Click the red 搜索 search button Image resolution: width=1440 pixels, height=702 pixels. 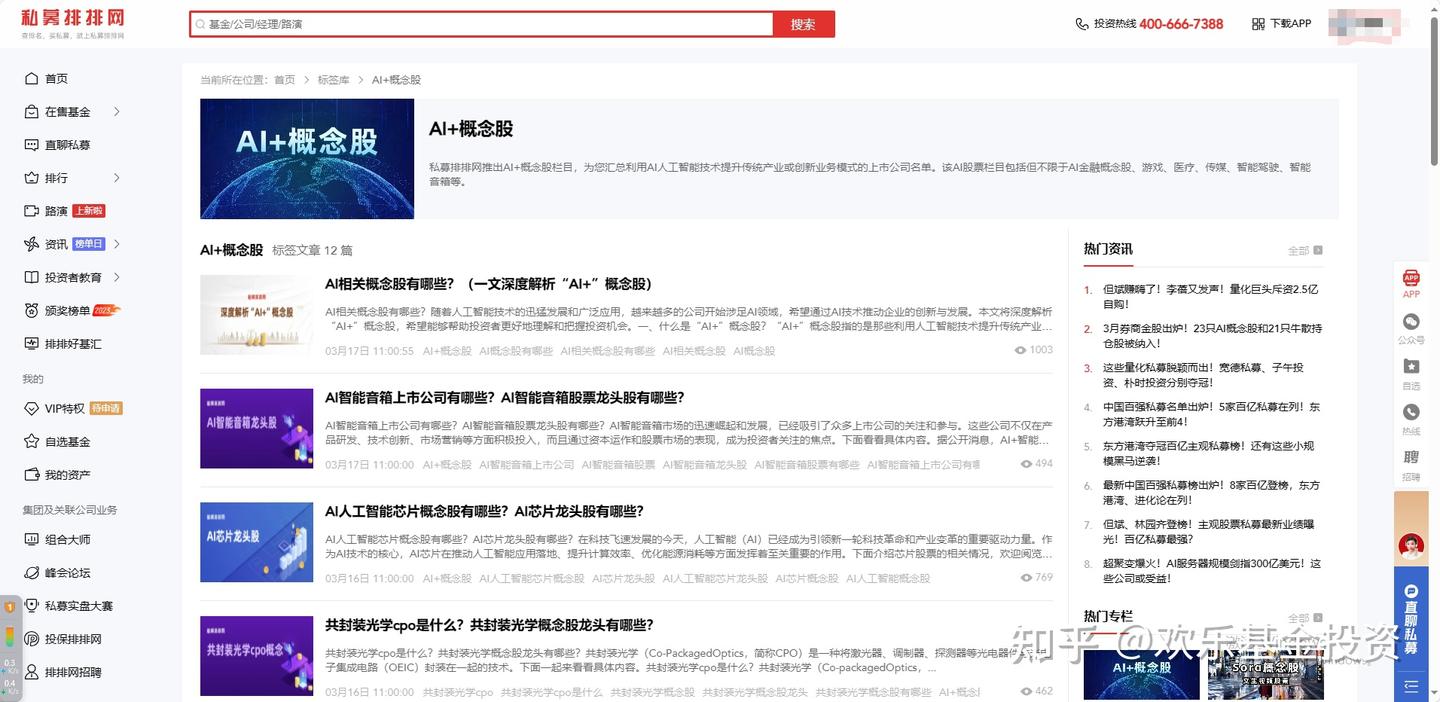[802, 23]
